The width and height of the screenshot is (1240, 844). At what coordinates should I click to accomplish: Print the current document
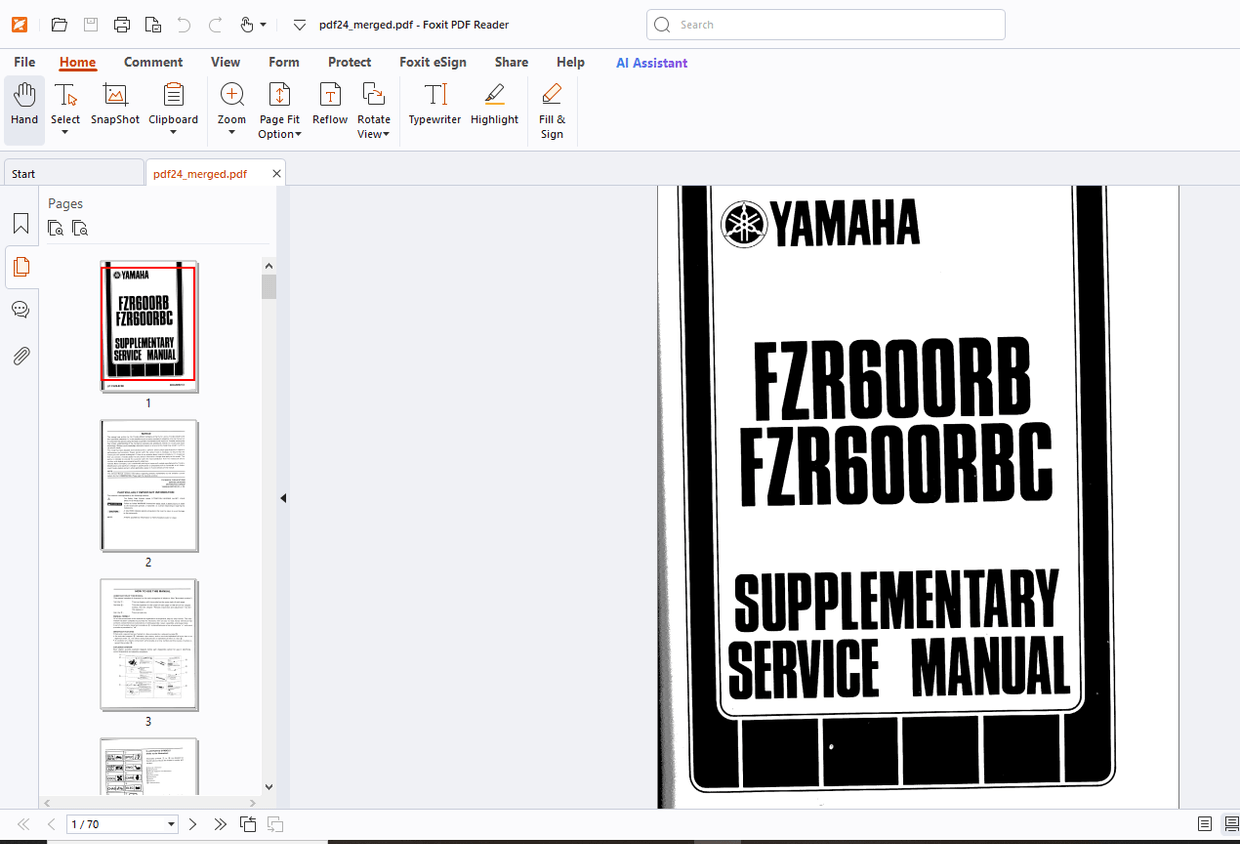(121, 24)
